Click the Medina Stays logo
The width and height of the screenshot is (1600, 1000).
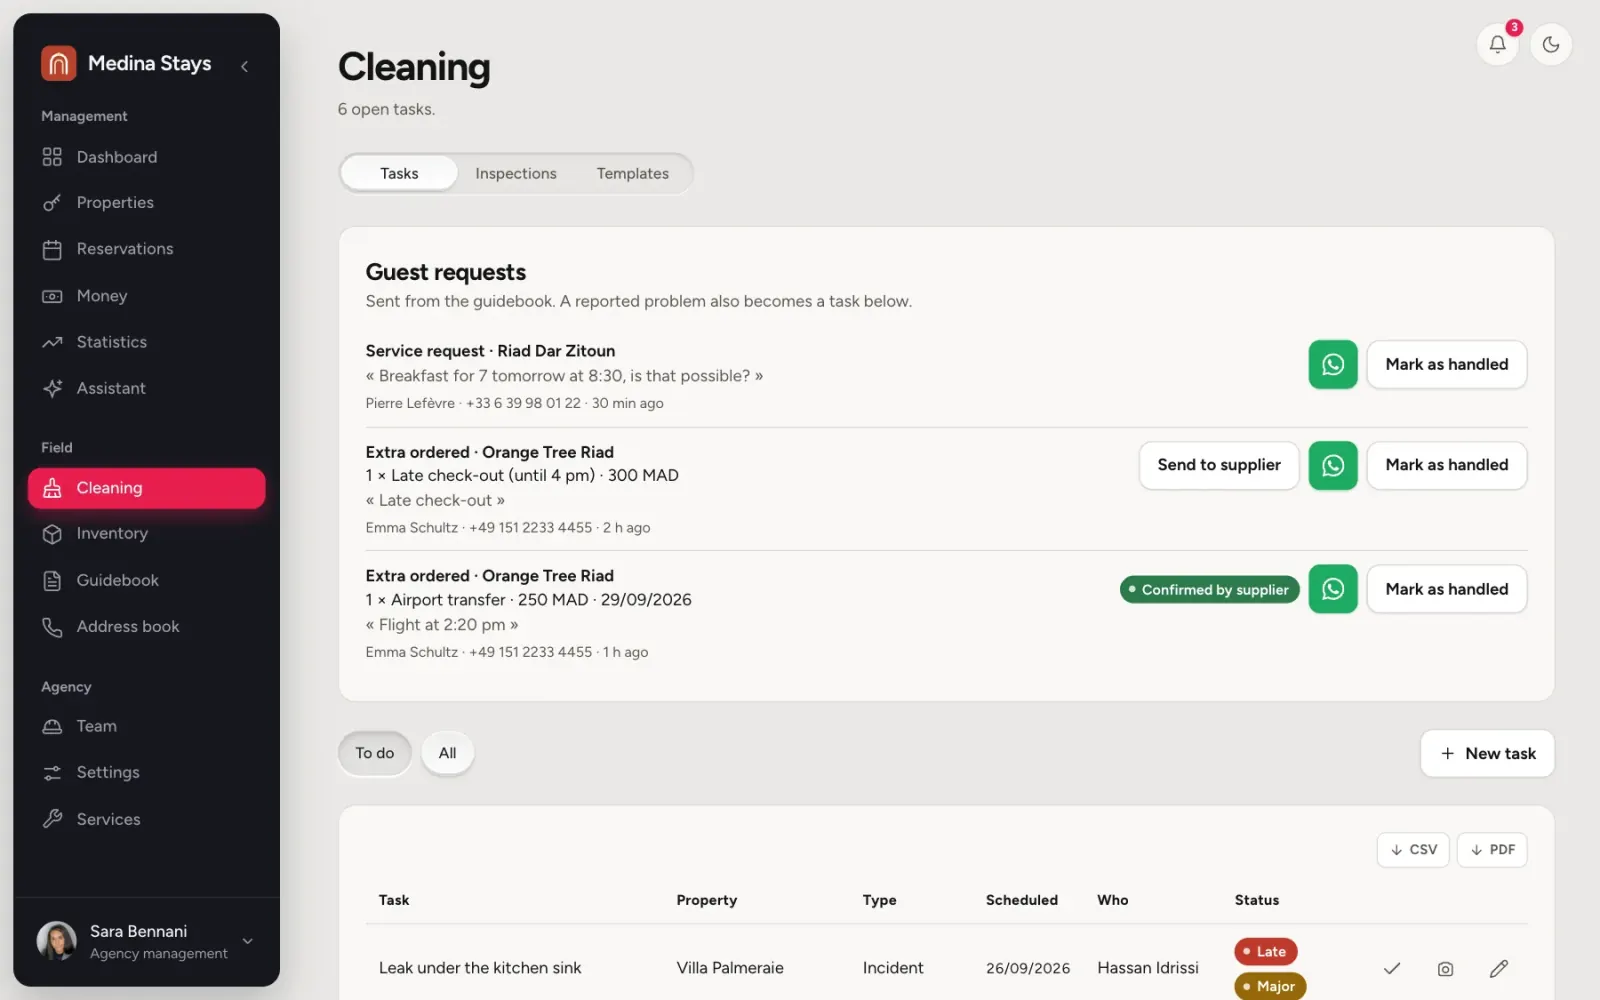coord(59,63)
